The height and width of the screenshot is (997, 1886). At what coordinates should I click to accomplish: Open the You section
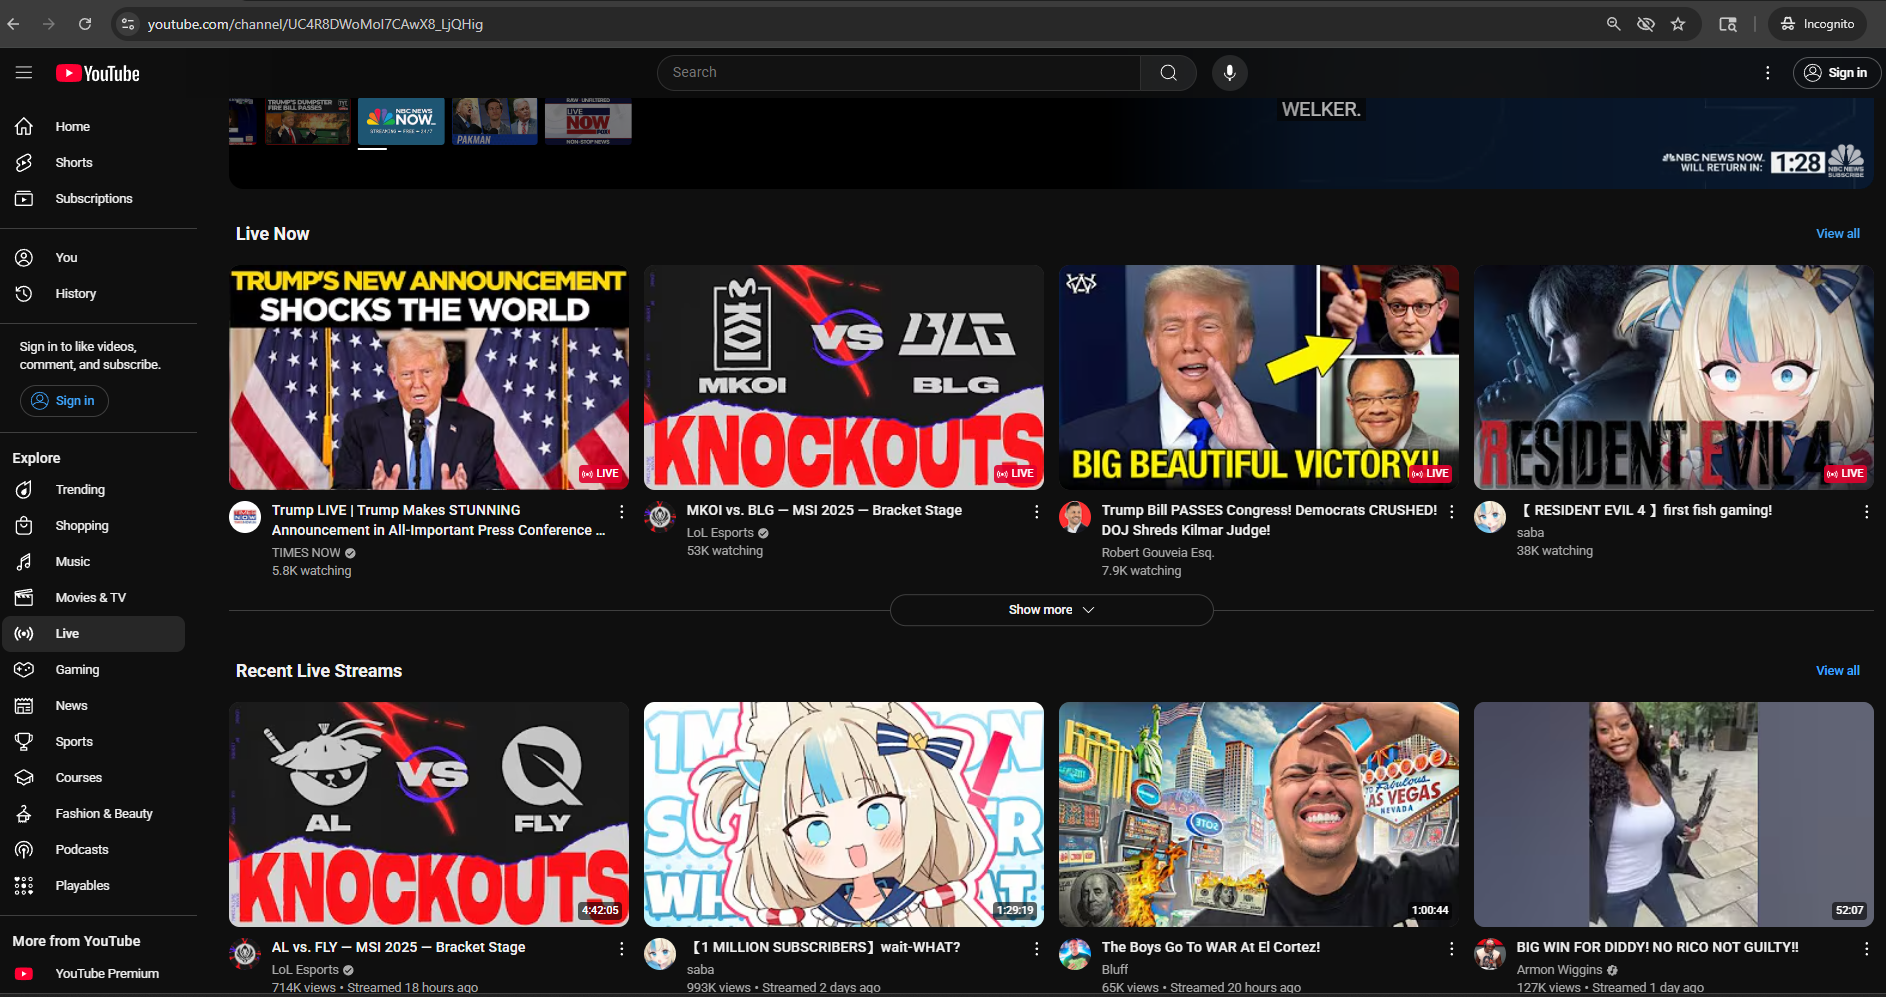pyautogui.click(x=93, y=258)
